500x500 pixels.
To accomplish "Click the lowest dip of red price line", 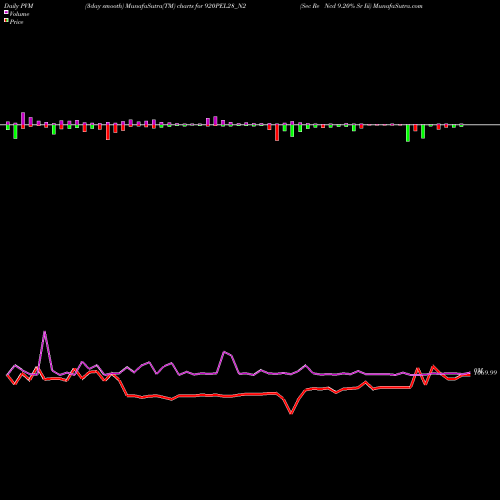I will tap(291, 413).
